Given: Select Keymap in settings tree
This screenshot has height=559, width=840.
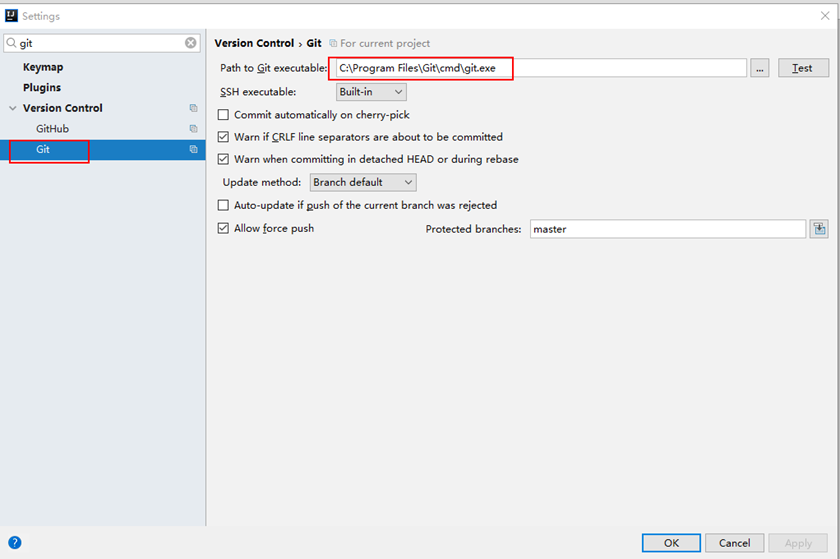Looking at the screenshot, I should click(43, 67).
